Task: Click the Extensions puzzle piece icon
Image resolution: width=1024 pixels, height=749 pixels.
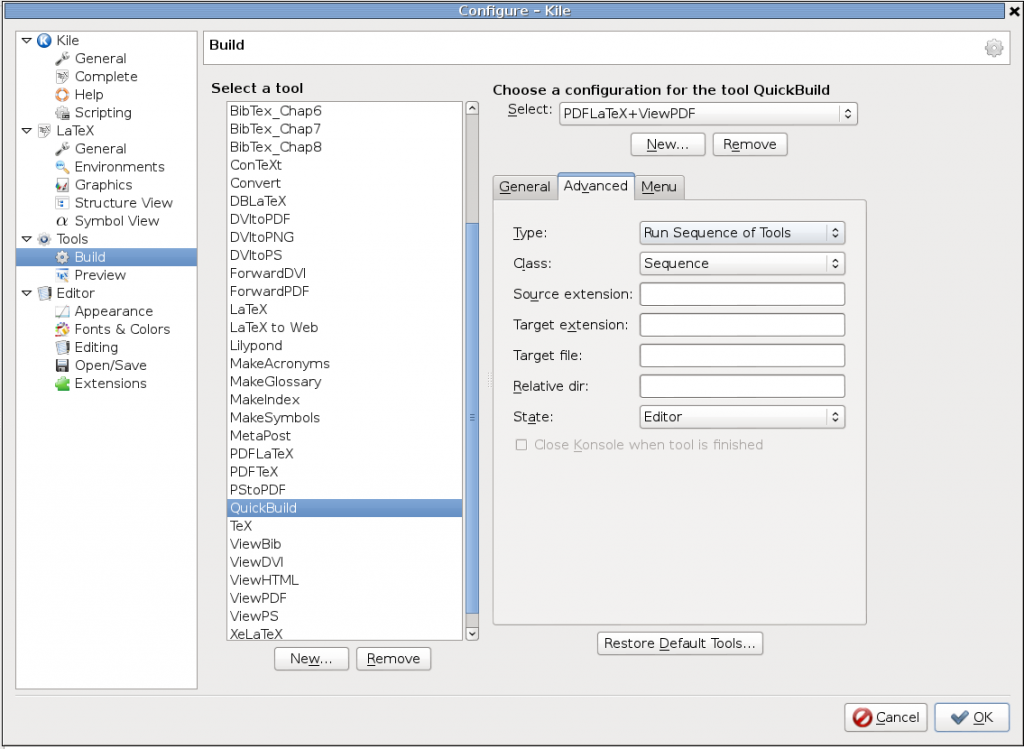Action: 62,383
